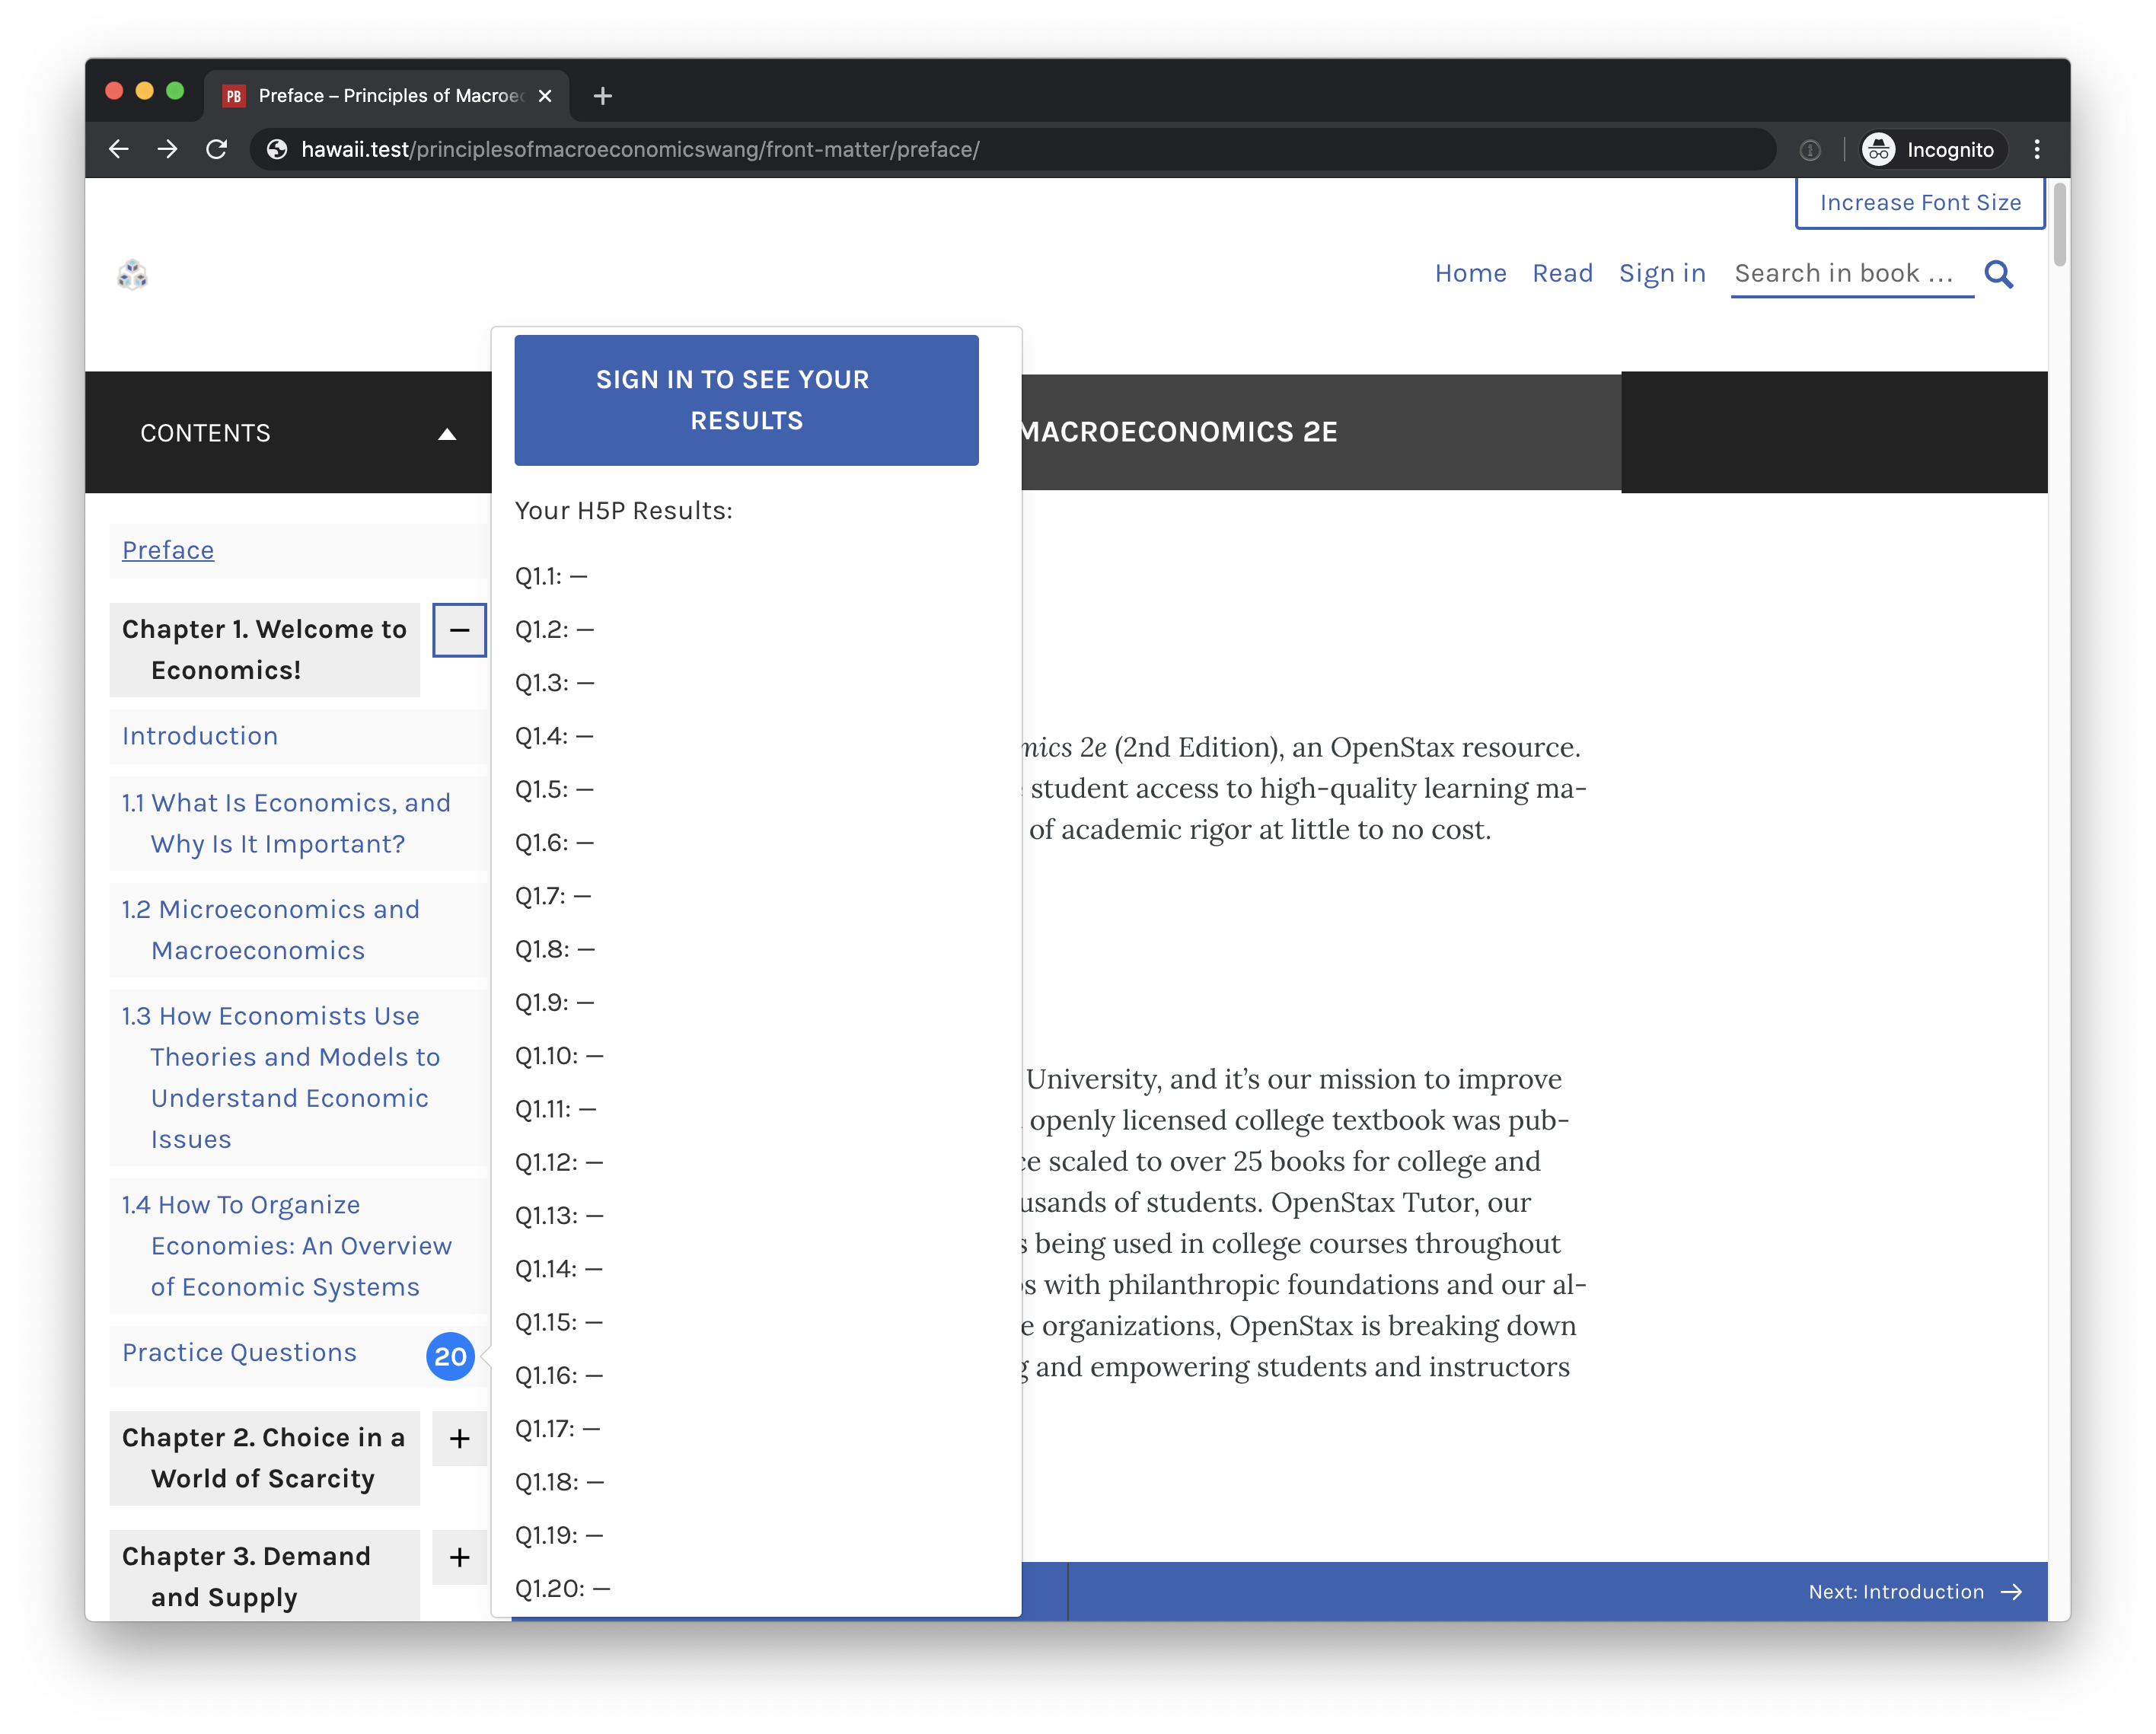Open the Introduction section link

(200, 736)
